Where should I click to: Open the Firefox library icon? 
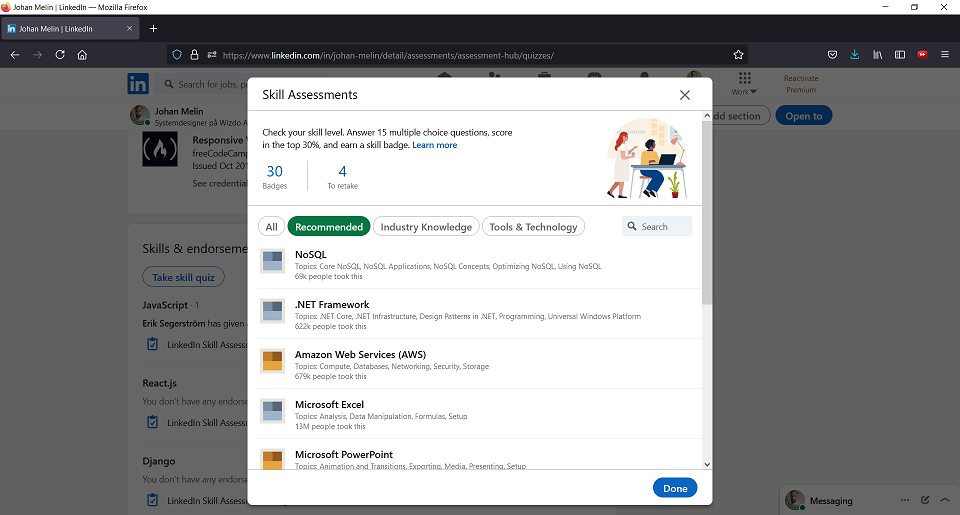(x=878, y=55)
